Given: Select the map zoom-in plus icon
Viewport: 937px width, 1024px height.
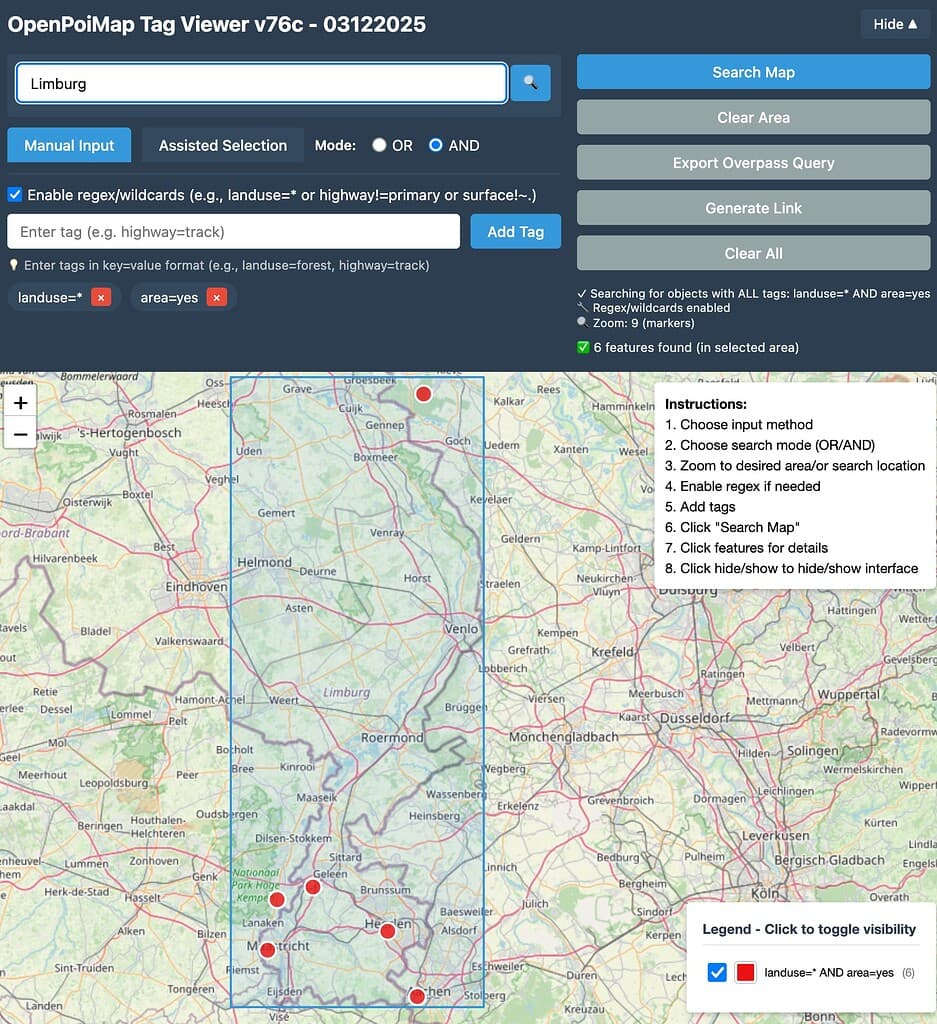Looking at the screenshot, I should pyautogui.click(x=20, y=402).
